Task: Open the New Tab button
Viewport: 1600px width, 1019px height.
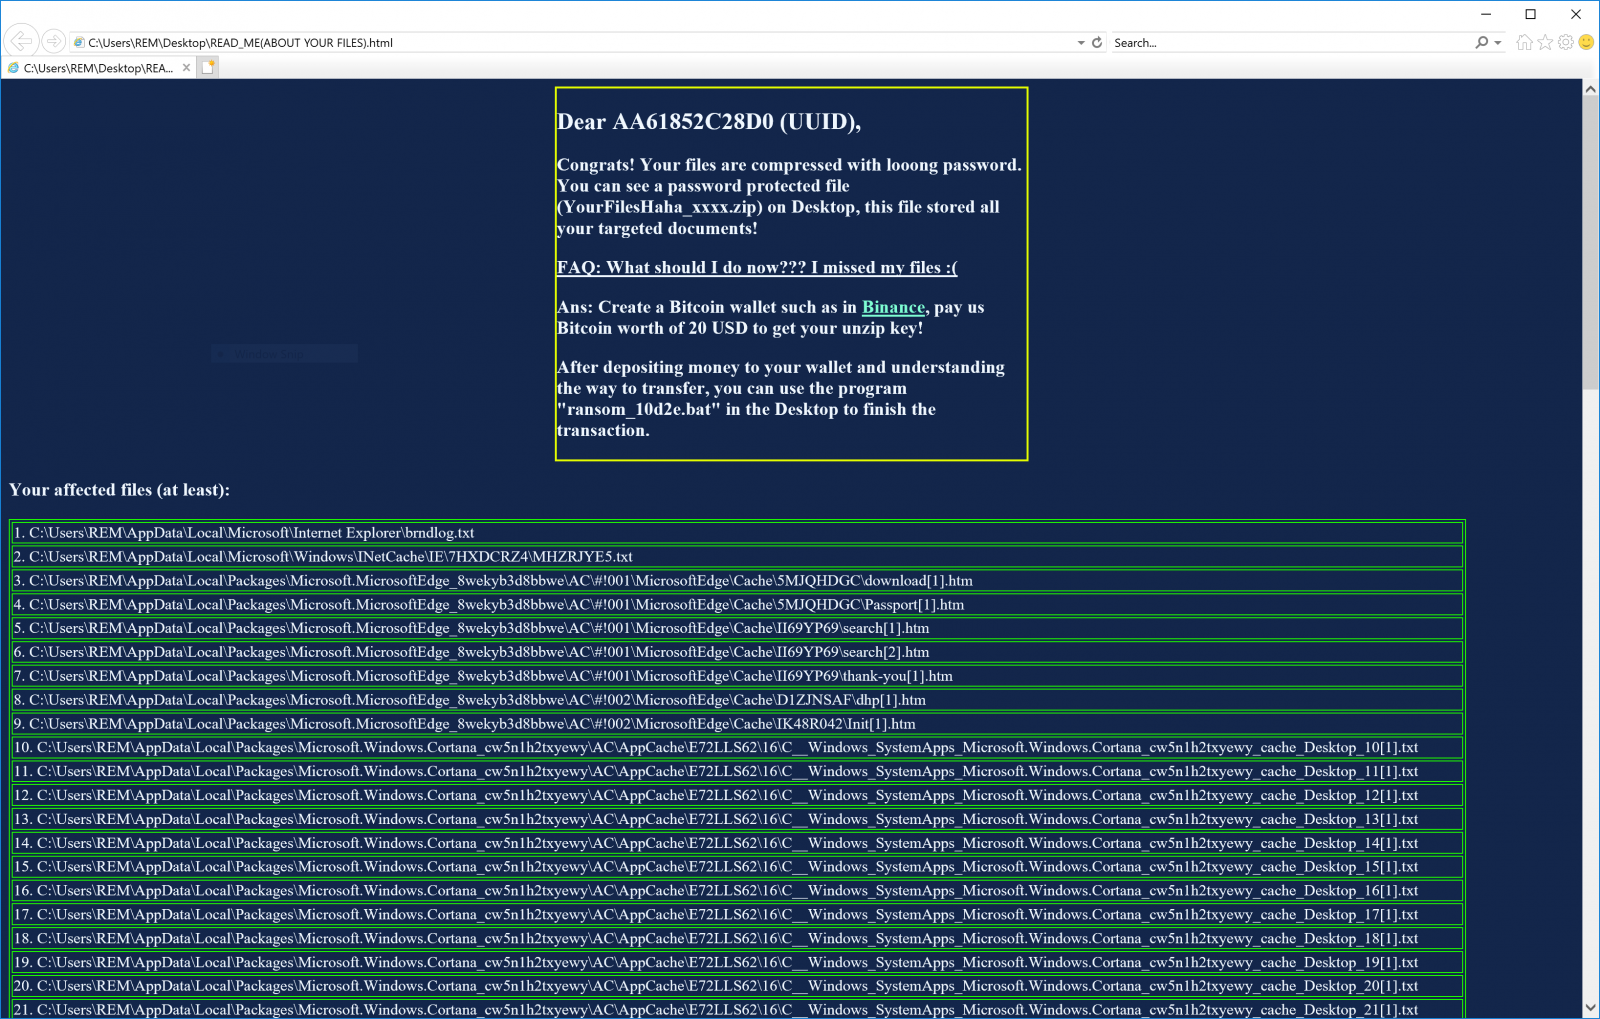Action: (207, 67)
